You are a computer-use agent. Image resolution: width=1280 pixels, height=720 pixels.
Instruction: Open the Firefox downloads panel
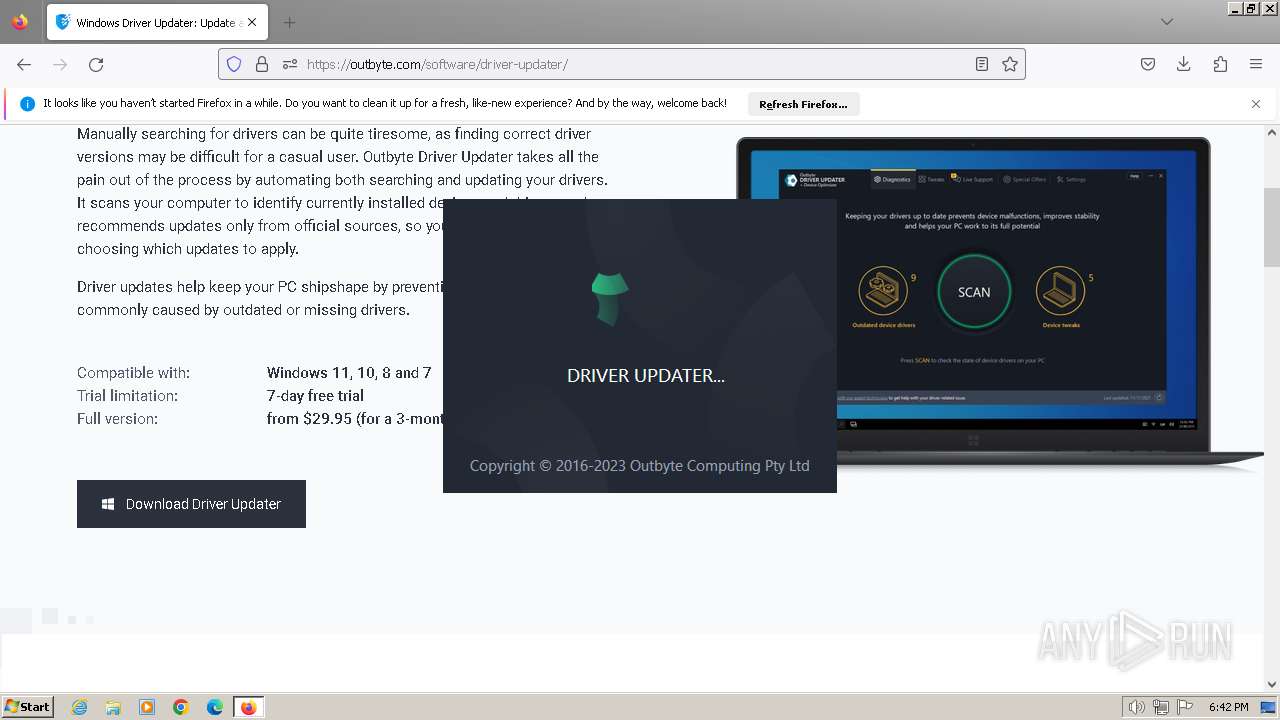pos(1184,64)
